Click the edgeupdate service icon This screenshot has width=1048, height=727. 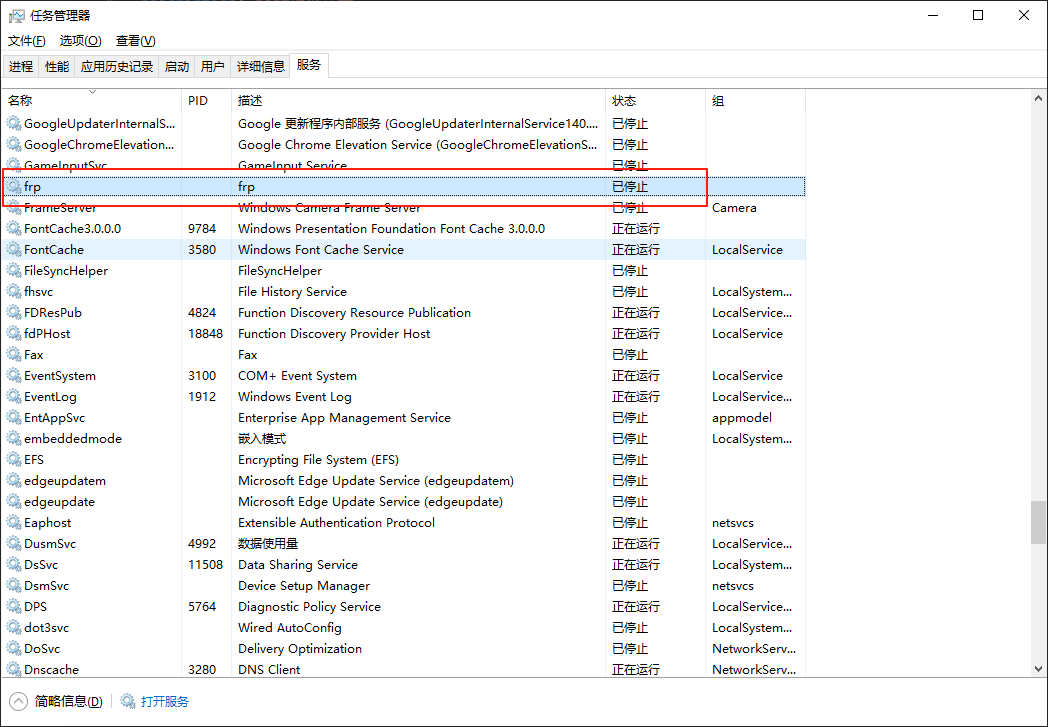pyautogui.click(x=14, y=501)
